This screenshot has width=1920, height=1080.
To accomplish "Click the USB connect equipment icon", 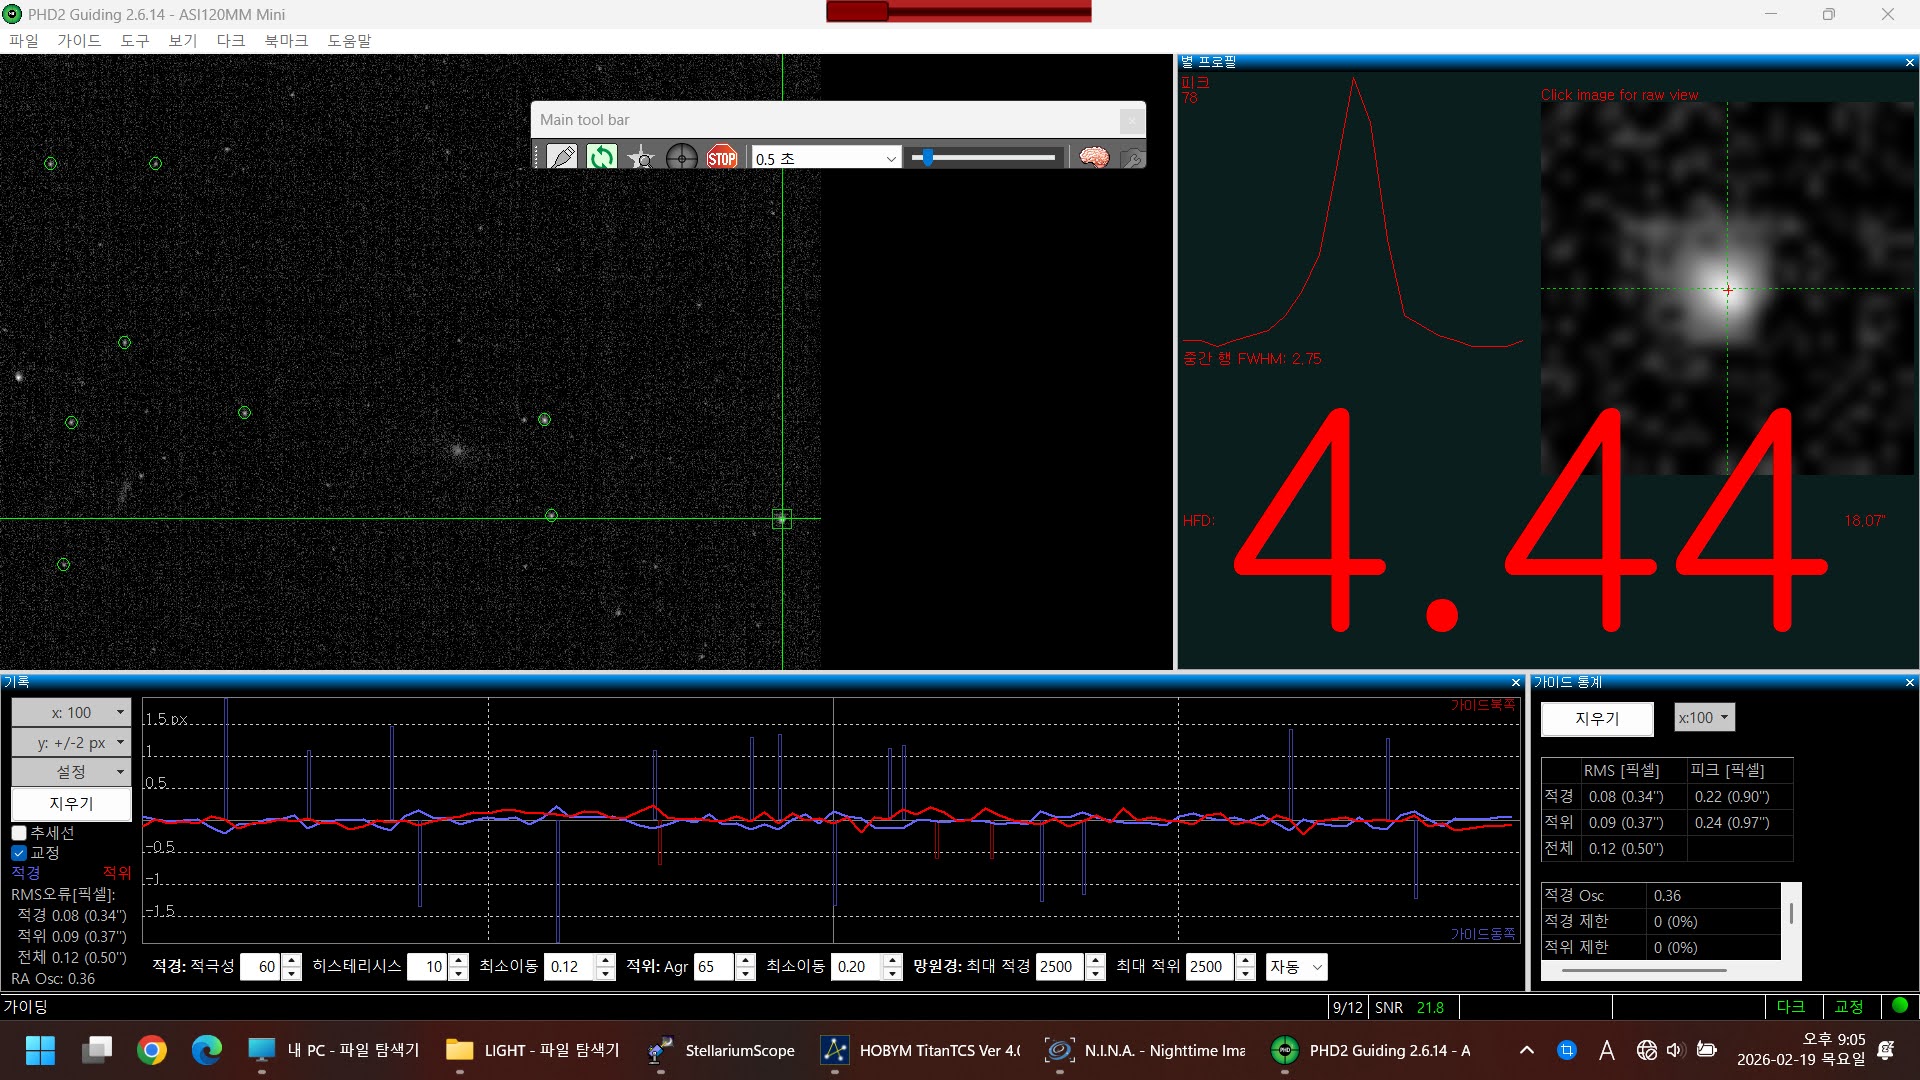I will (x=562, y=157).
